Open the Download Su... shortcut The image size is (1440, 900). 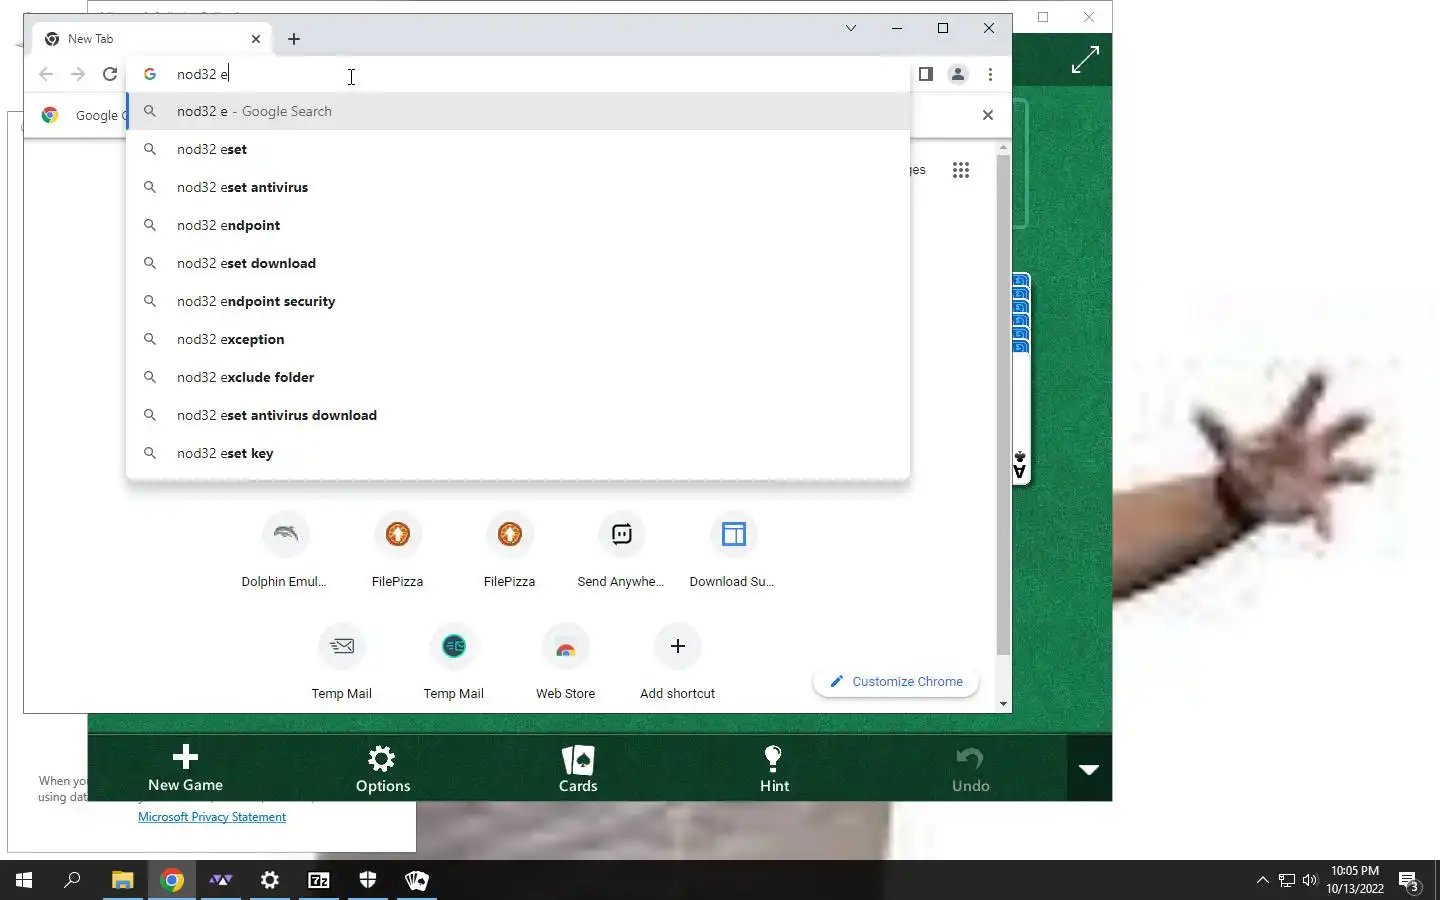point(733,550)
